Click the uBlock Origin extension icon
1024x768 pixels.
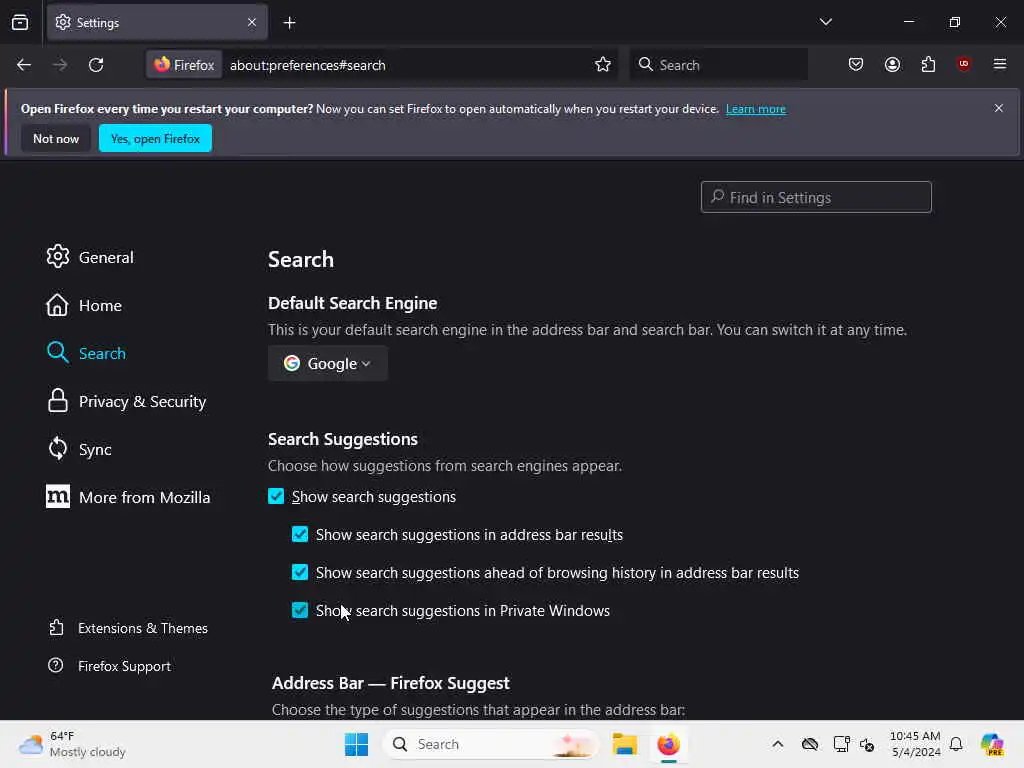pos(963,64)
